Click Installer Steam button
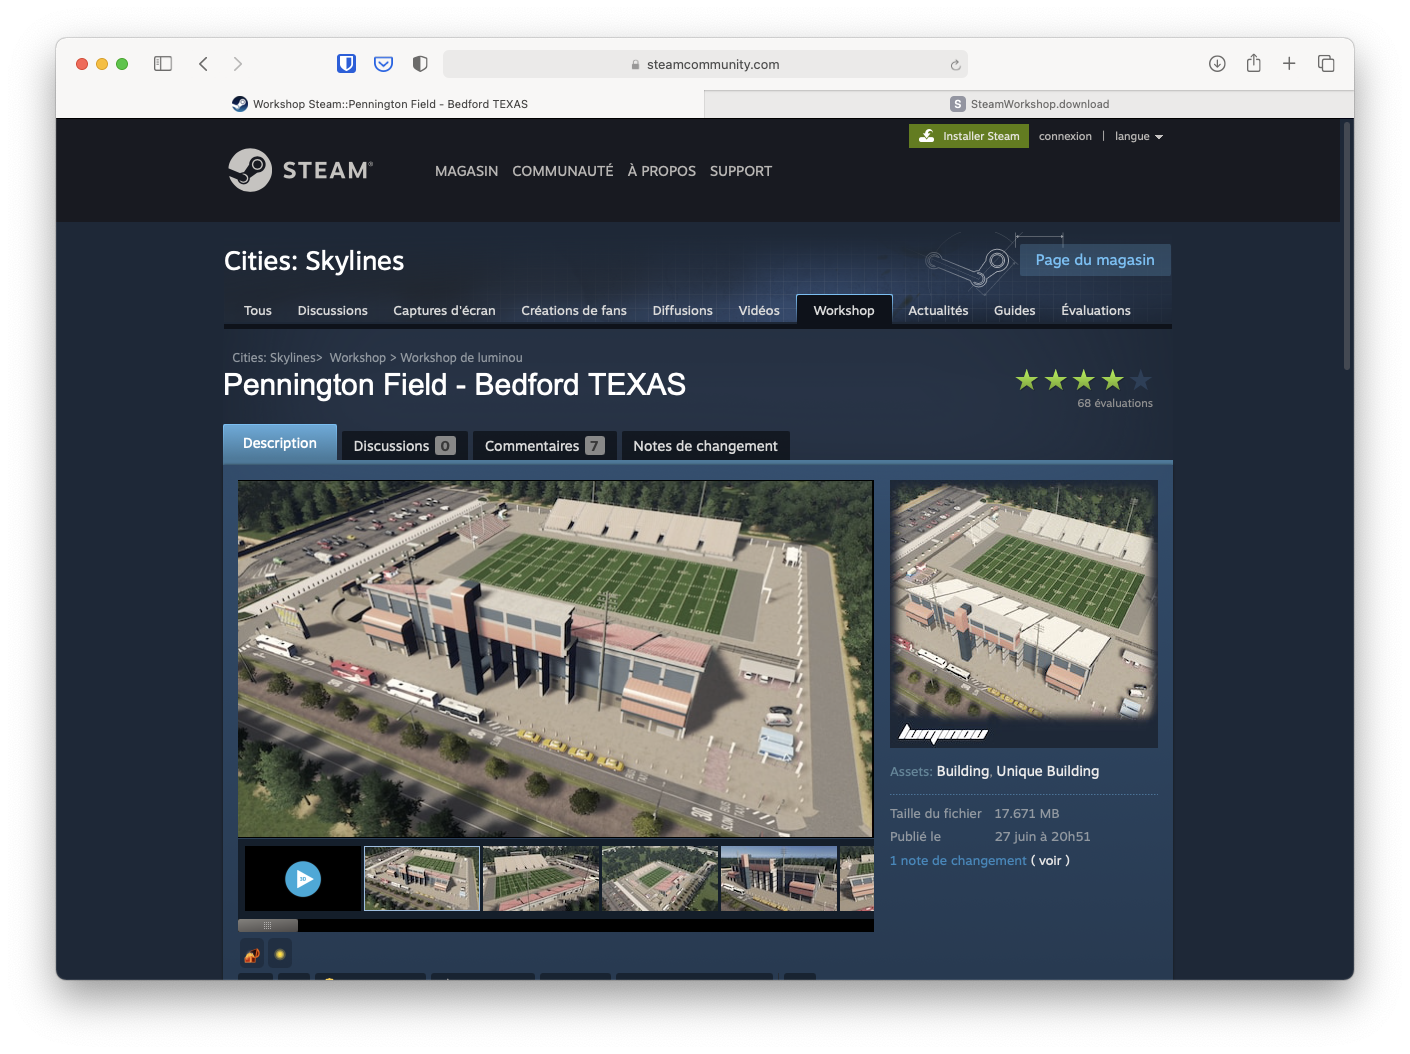The image size is (1410, 1054). [x=969, y=136]
